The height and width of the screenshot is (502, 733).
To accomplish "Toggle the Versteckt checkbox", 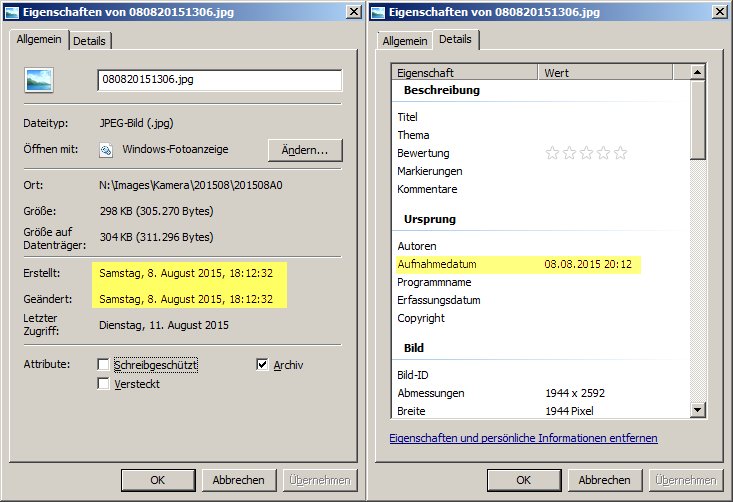I will 104,384.
